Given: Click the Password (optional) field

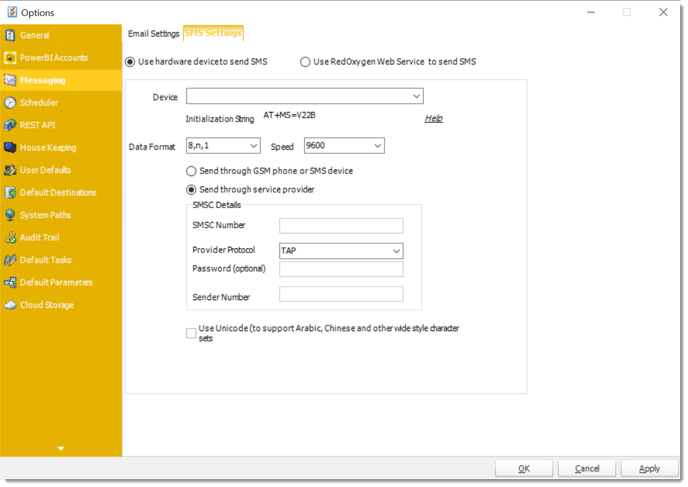Looking at the screenshot, I should tap(341, 269).
